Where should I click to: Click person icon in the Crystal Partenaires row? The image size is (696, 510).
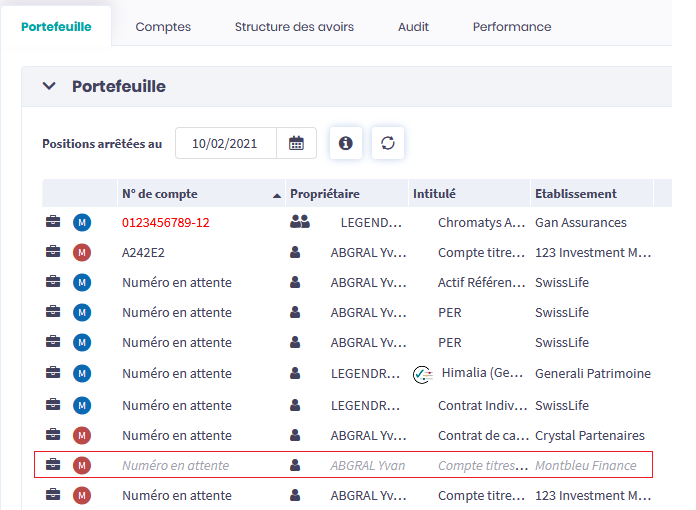(x=295, y=435)
